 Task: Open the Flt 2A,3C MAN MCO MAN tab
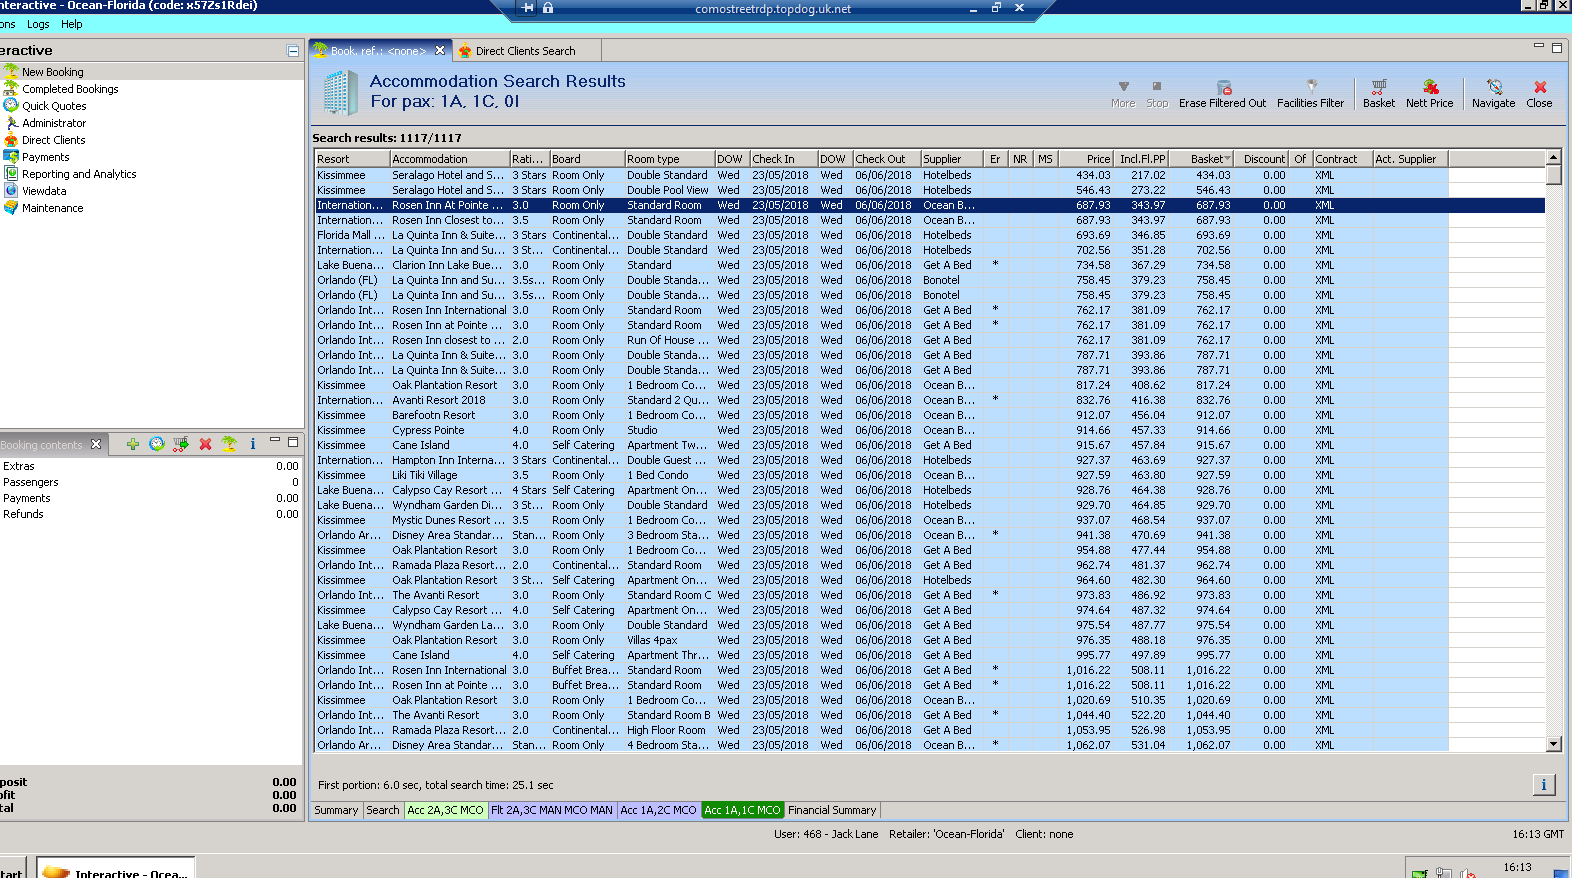(552, 810)
